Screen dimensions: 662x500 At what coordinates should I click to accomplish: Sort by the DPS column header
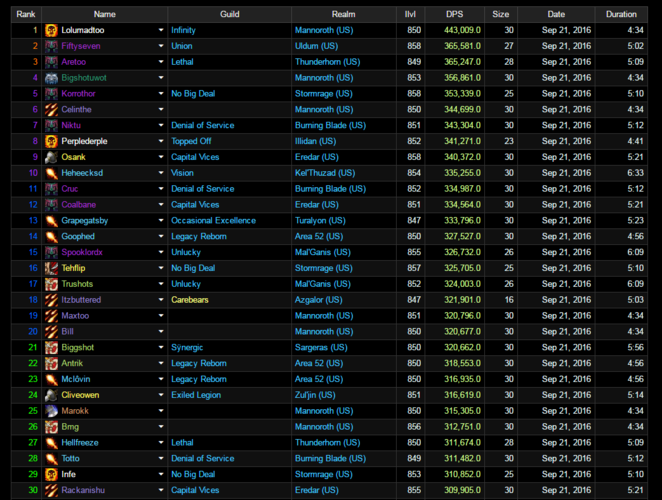pyautogui.click(x=454, y=14)
